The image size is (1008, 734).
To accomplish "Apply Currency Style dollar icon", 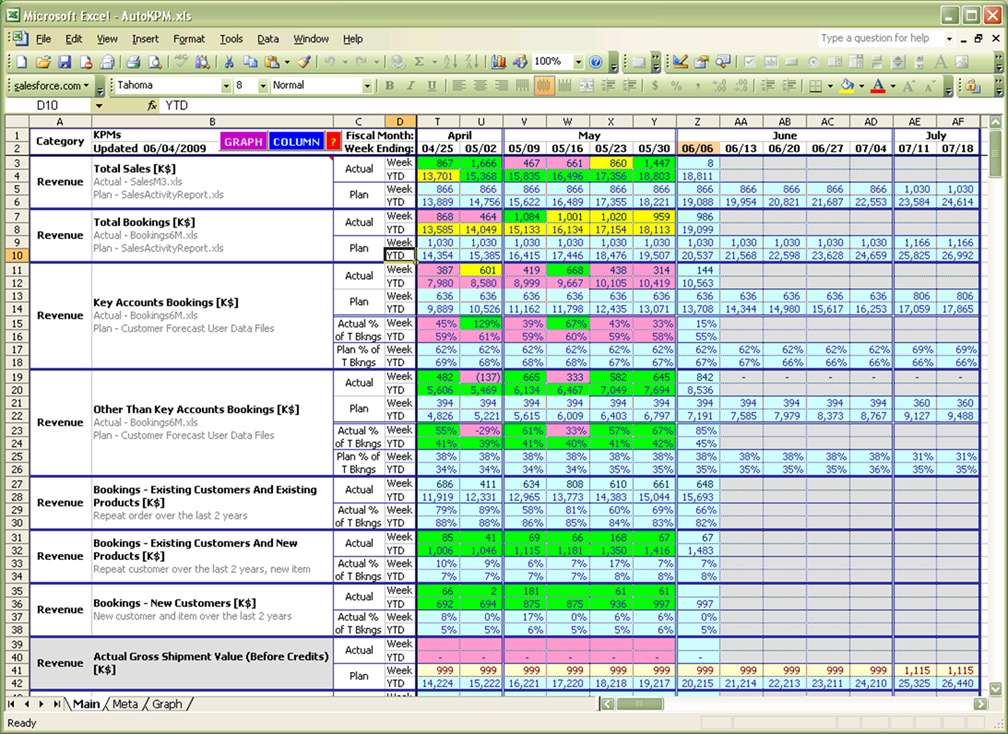I will [x=655, y=85].
